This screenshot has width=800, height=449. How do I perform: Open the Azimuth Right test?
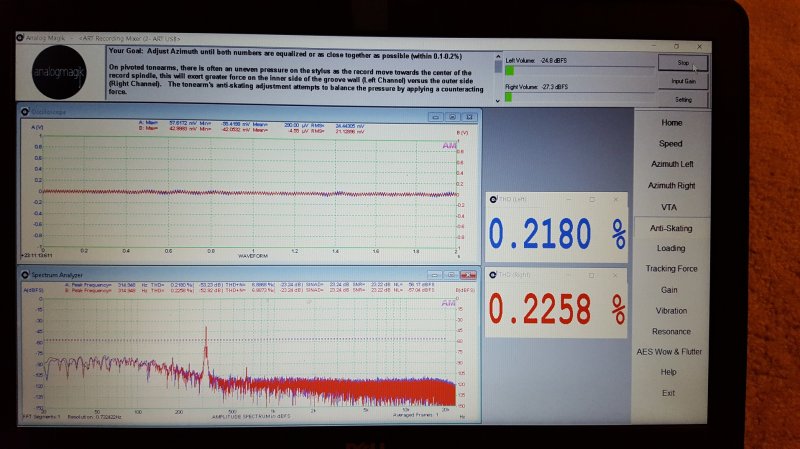pos(671,185)
